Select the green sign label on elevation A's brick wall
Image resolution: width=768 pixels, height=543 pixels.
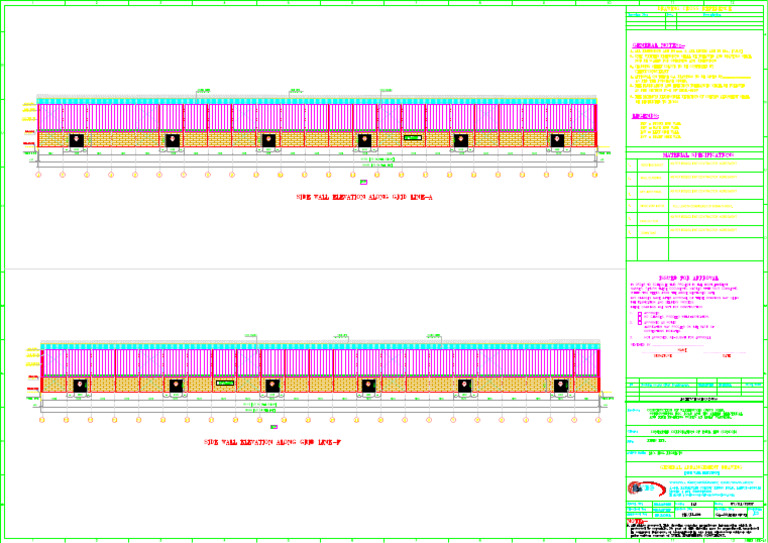tap(412, 138)
